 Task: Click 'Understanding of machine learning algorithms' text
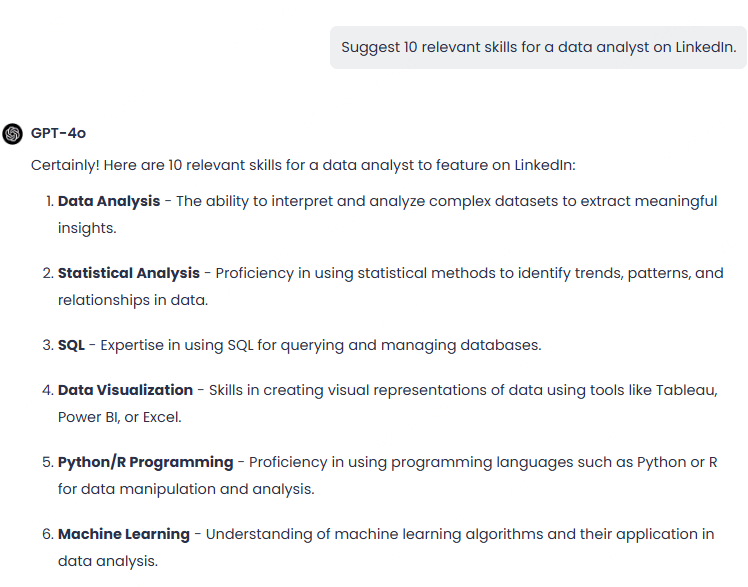tap(374, 534)
